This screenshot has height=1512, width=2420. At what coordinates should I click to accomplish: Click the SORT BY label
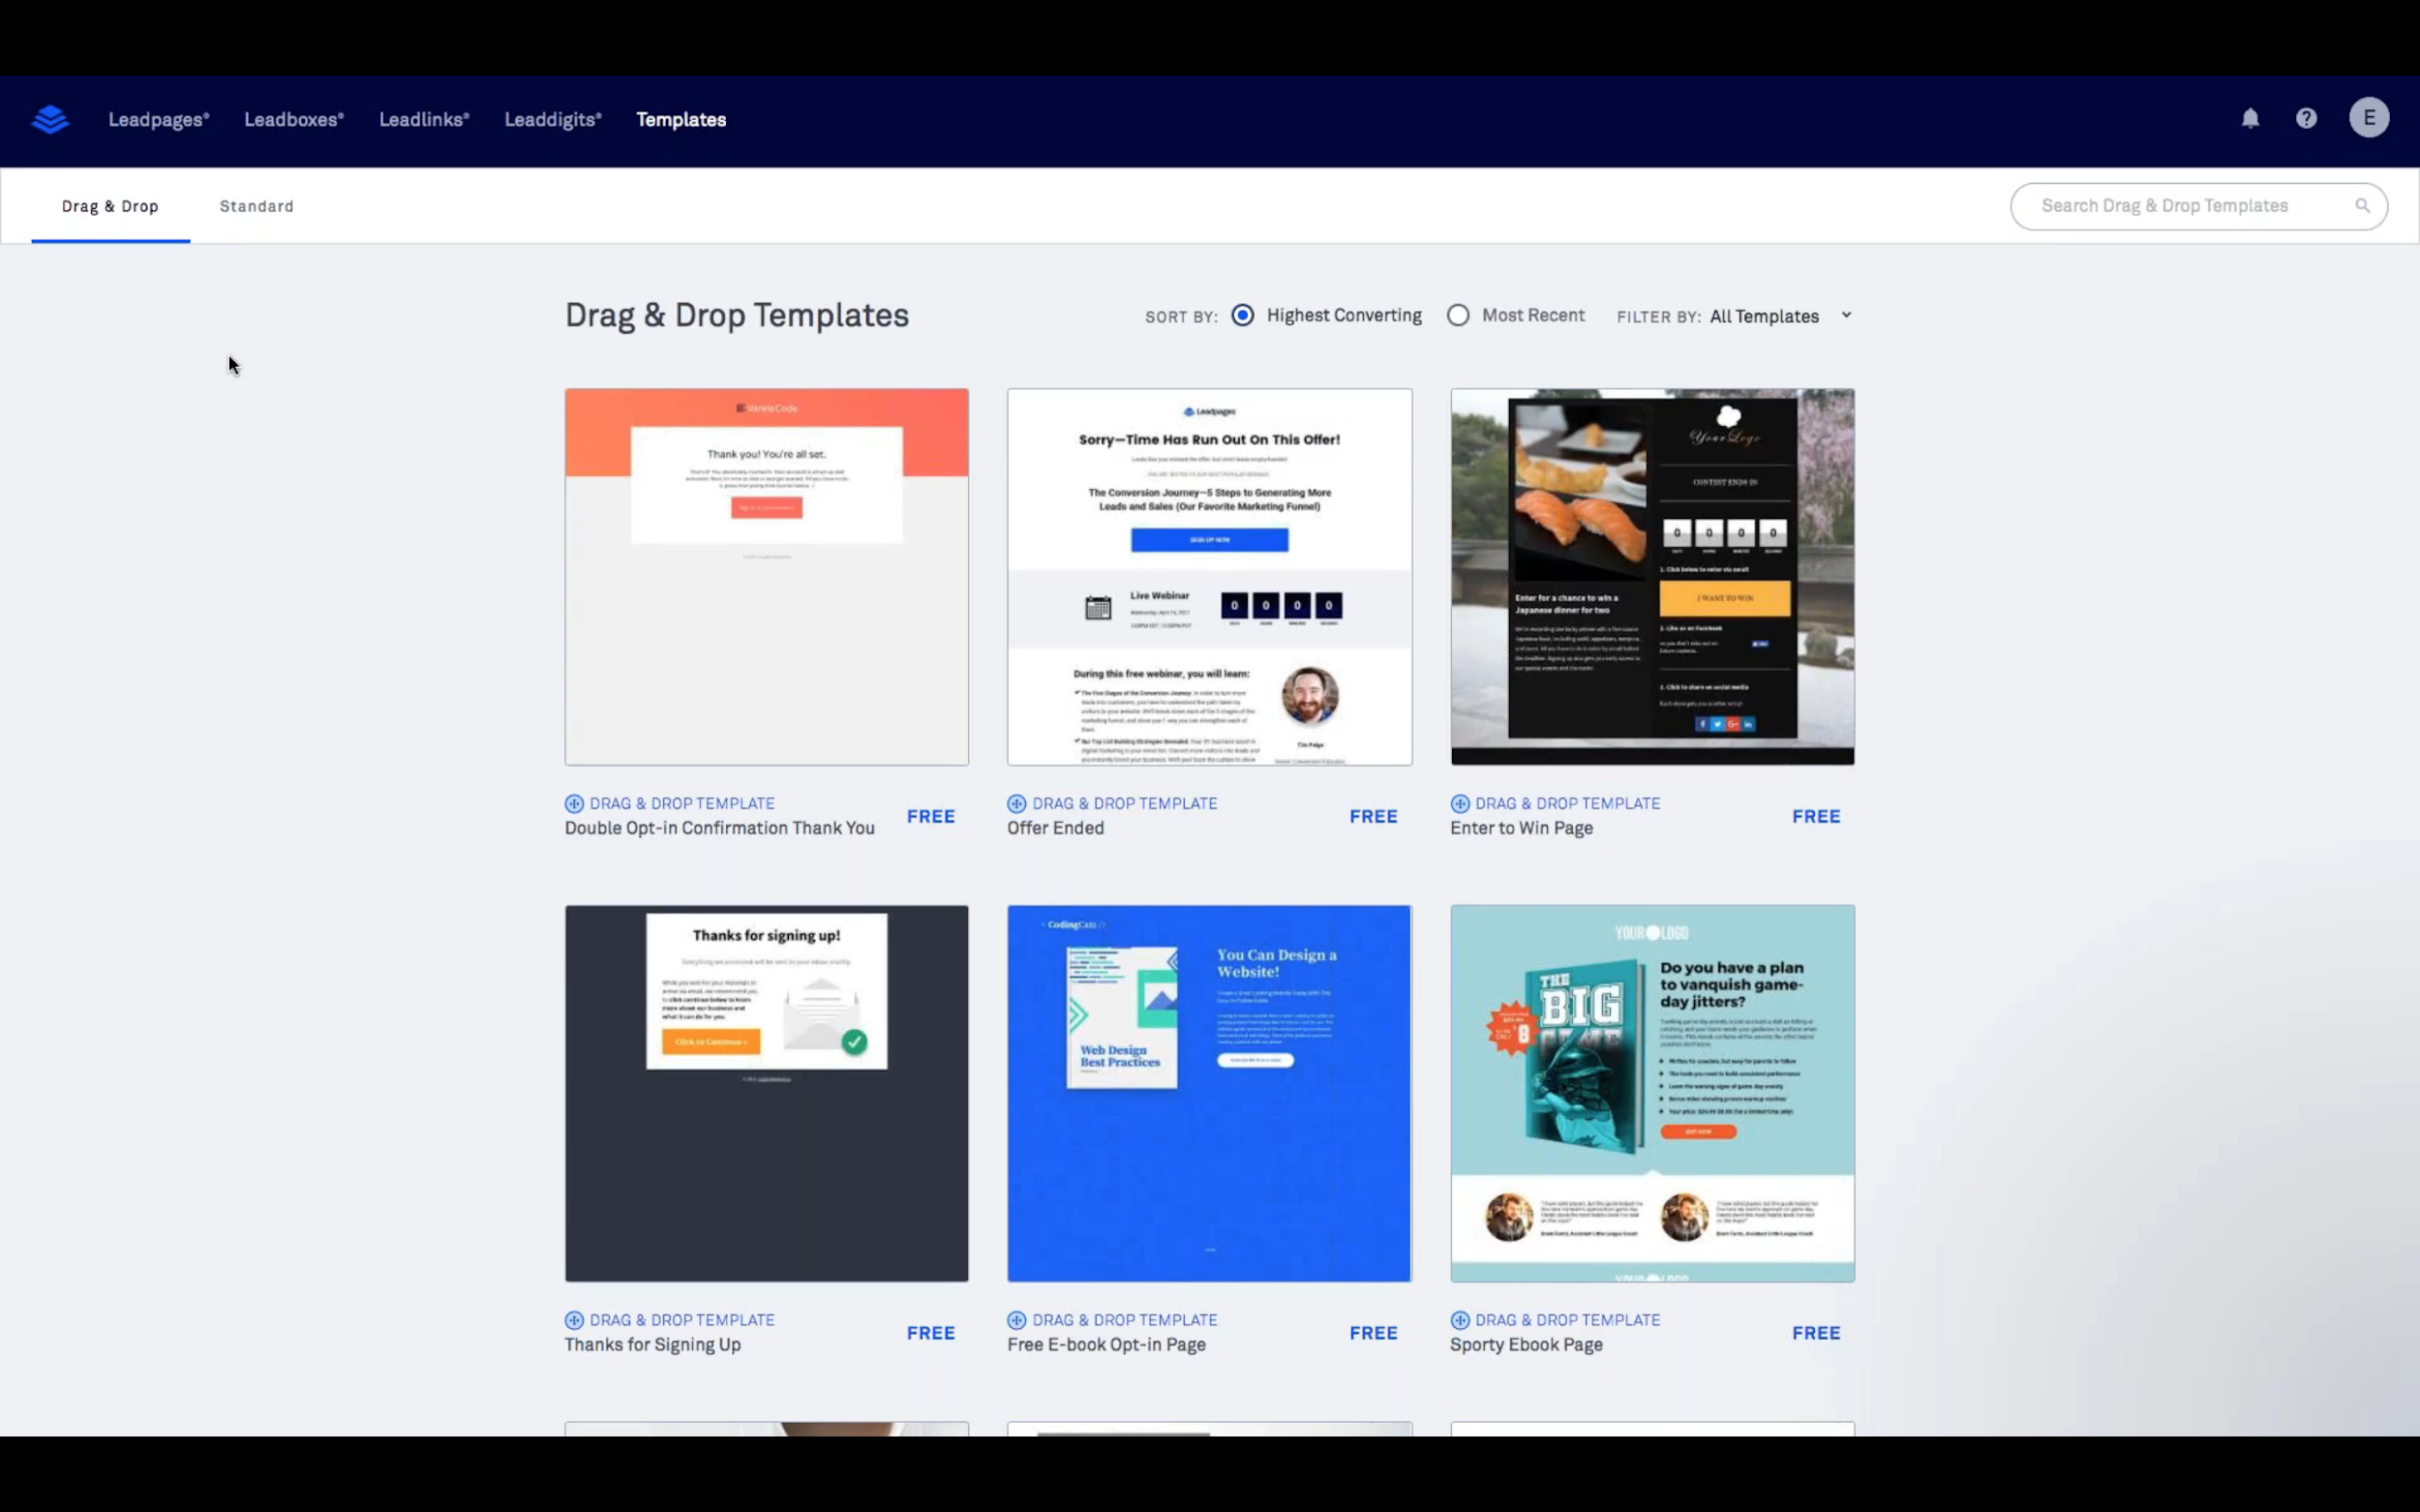(x=1181, y=317)
